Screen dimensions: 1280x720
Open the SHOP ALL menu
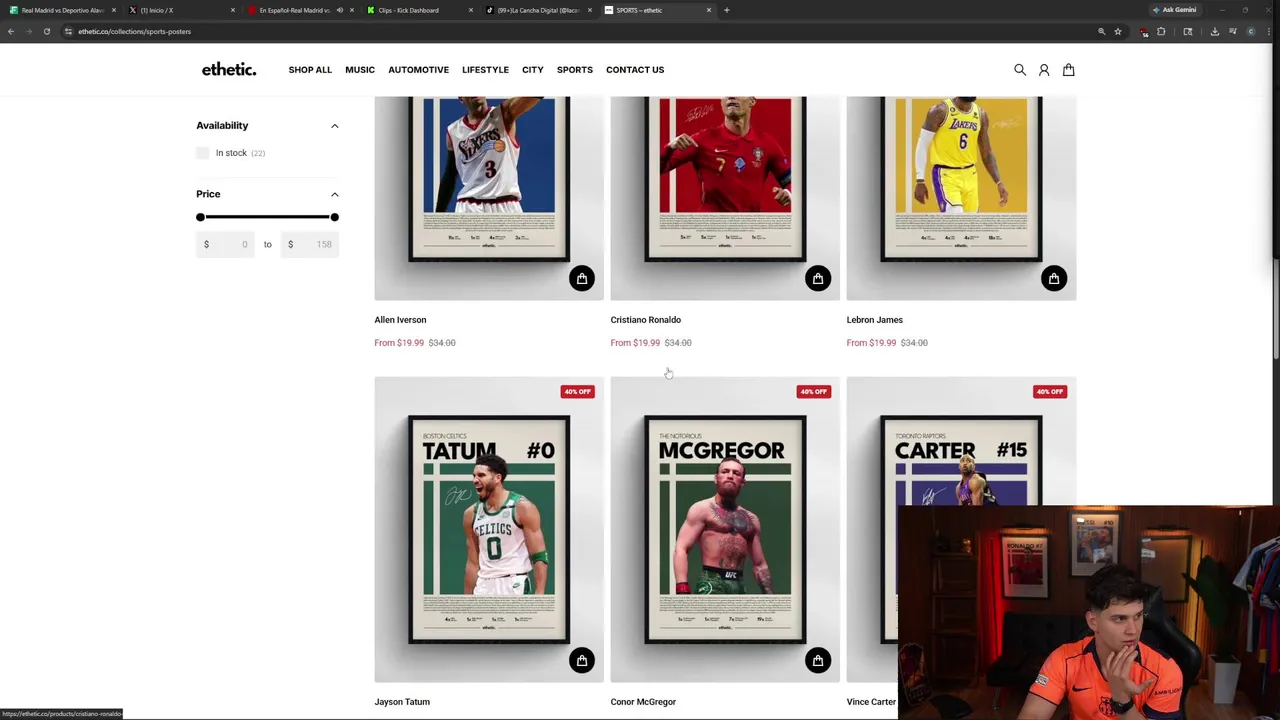310,70
